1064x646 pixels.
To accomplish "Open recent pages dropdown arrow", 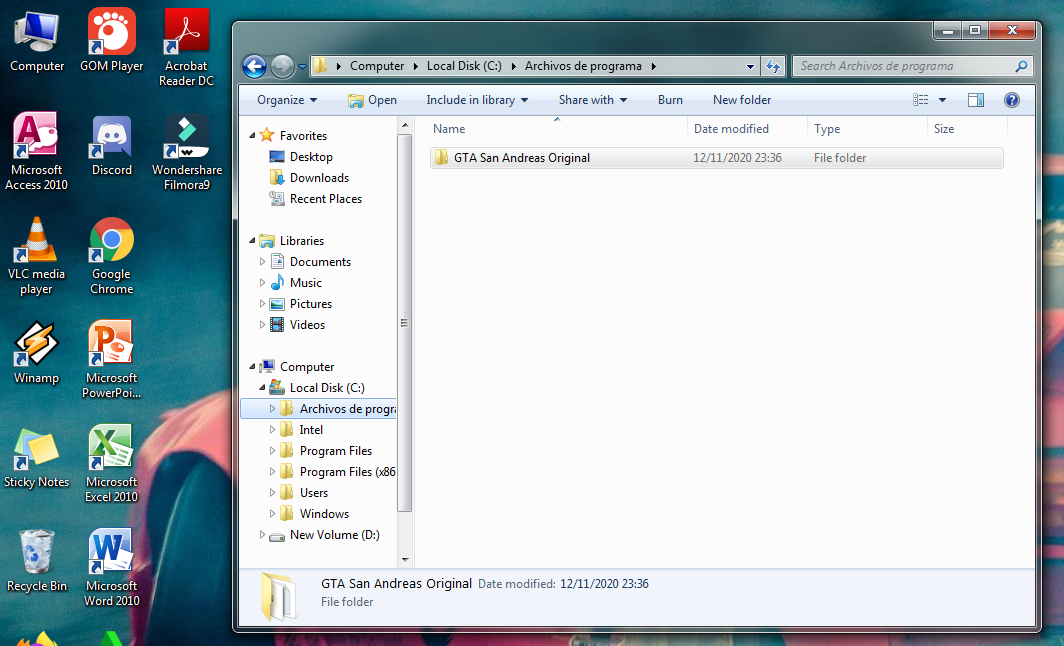I will (x=302, y=67).
